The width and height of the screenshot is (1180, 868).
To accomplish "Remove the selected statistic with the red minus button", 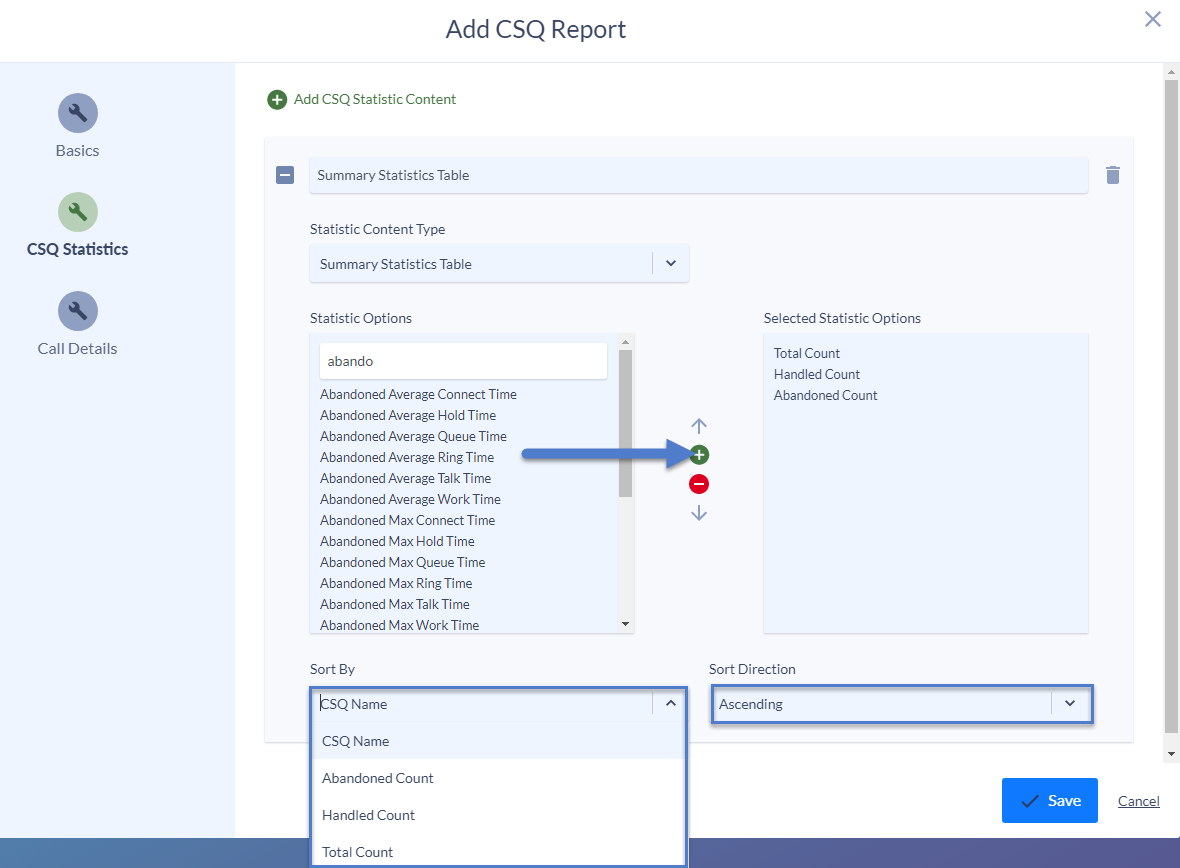I will (x=699, y=484).
